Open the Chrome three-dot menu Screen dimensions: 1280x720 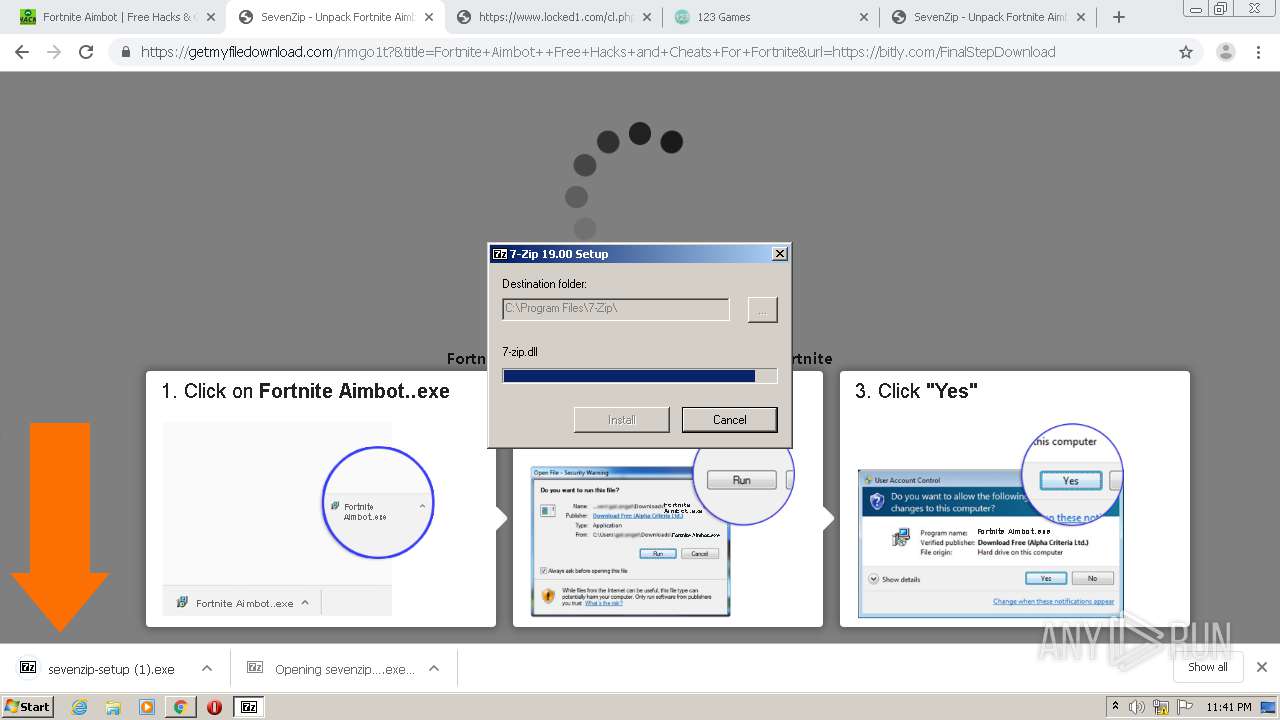point(1259,52)
